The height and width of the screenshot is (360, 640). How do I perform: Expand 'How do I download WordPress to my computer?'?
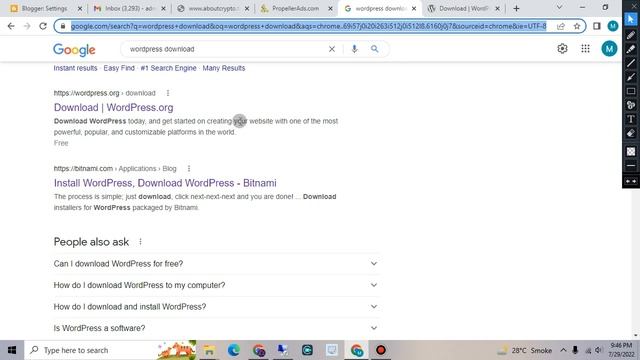point(216,285)
